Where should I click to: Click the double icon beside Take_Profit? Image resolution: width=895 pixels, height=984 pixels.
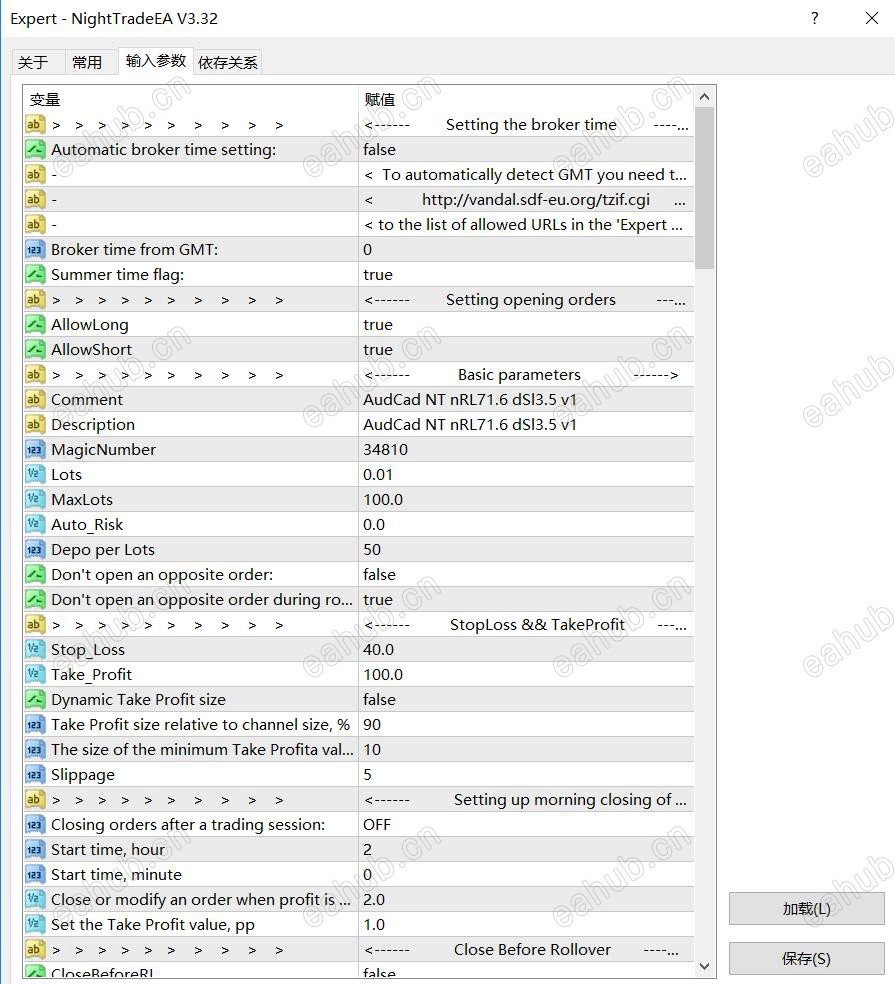(35, 675)
